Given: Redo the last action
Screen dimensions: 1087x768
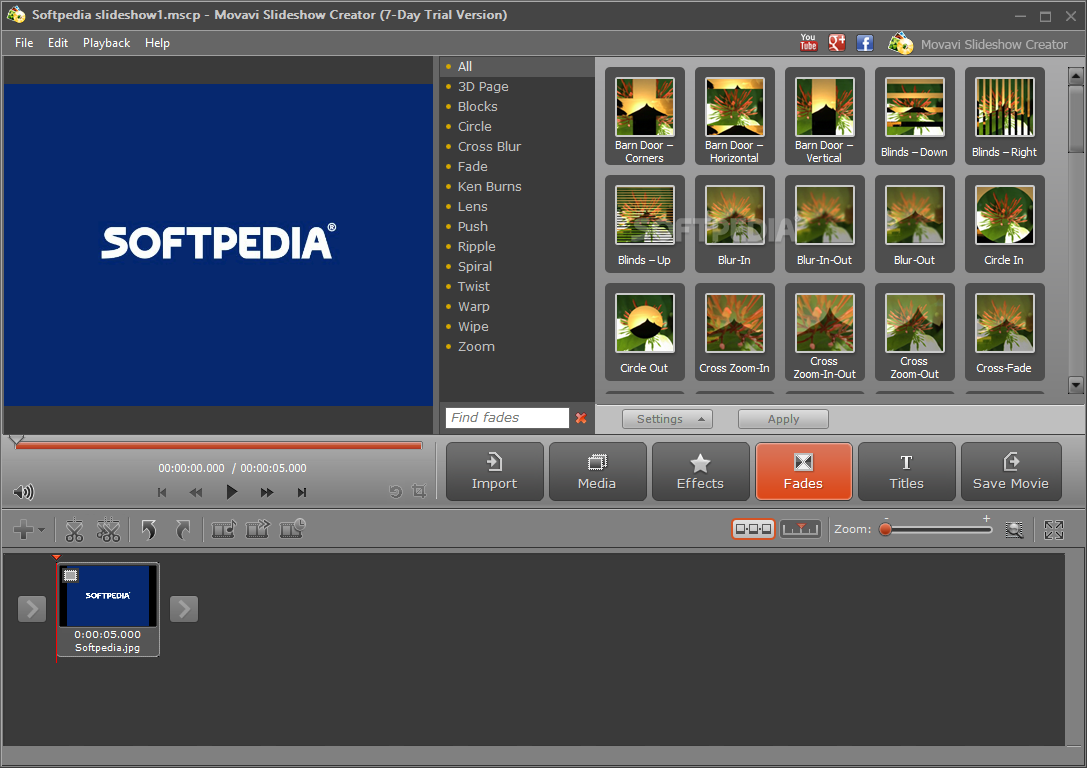Looking at the screenshot, I should coord(182,530).
